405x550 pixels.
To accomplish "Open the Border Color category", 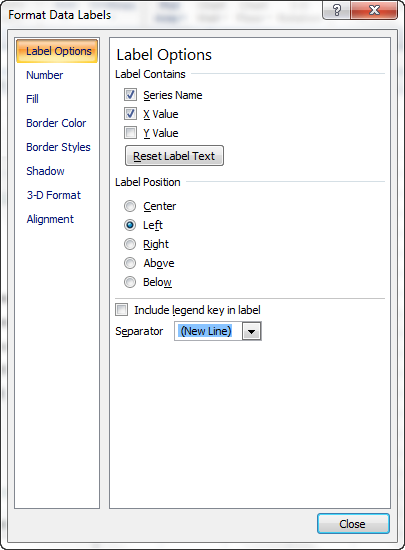I will [x=56, y=123].
